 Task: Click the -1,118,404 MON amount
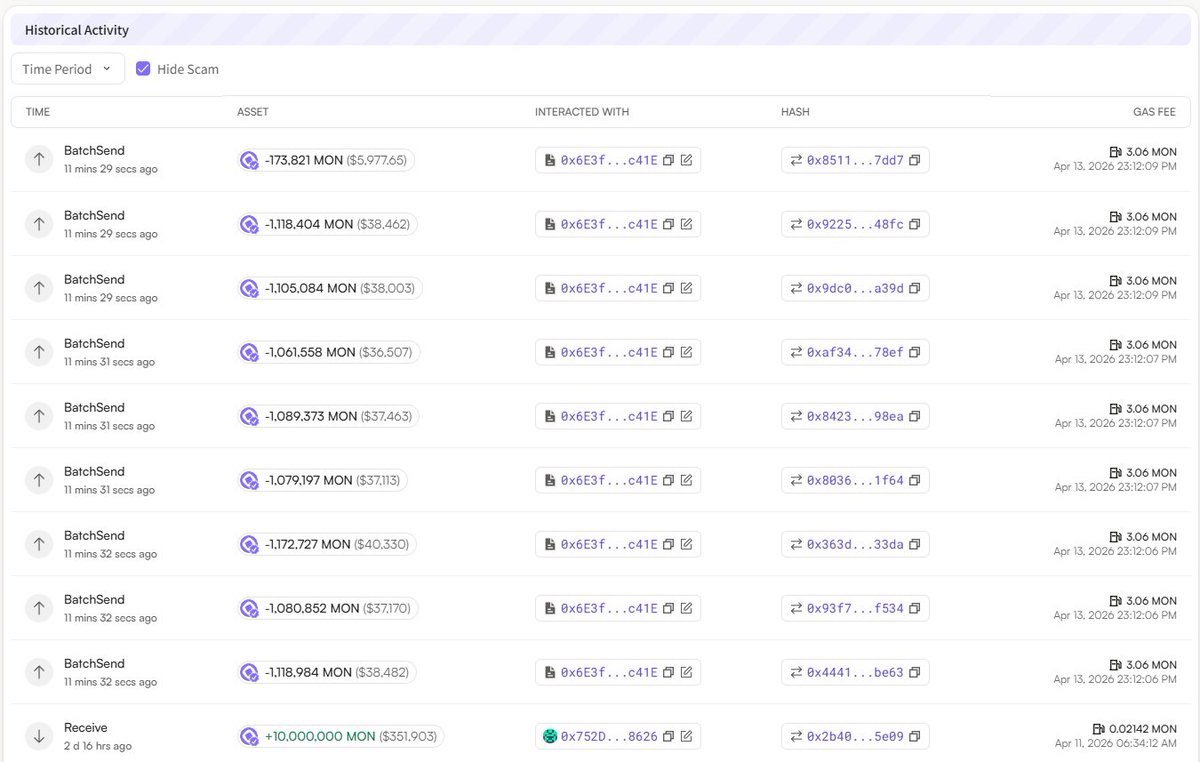point(309,224)
